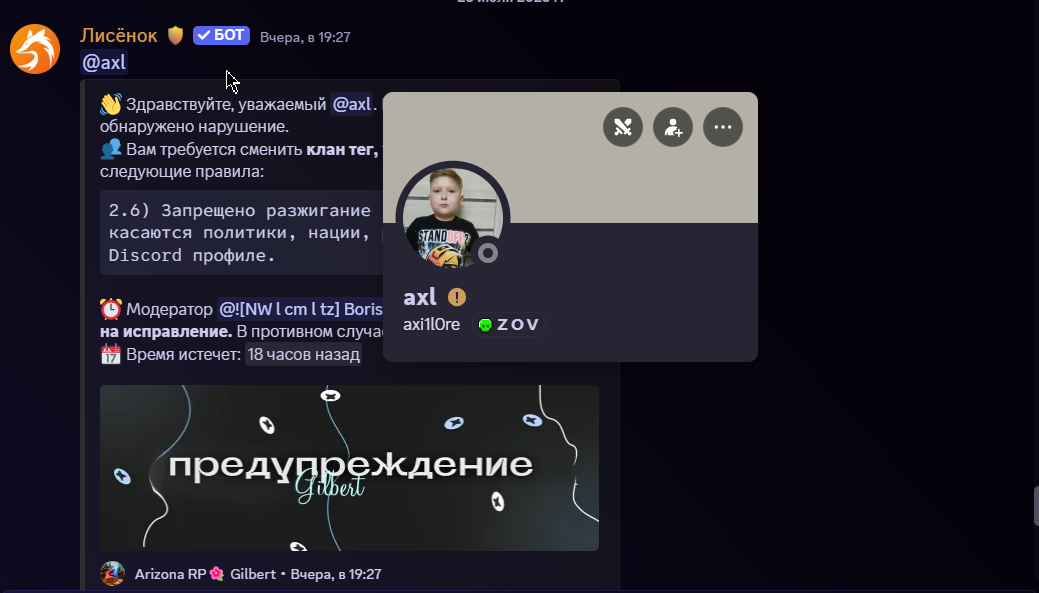Click the Arizona RP footer avatar icon
Screen dimensions: 1039x593
pyautogui.click(x=113, y=574)
